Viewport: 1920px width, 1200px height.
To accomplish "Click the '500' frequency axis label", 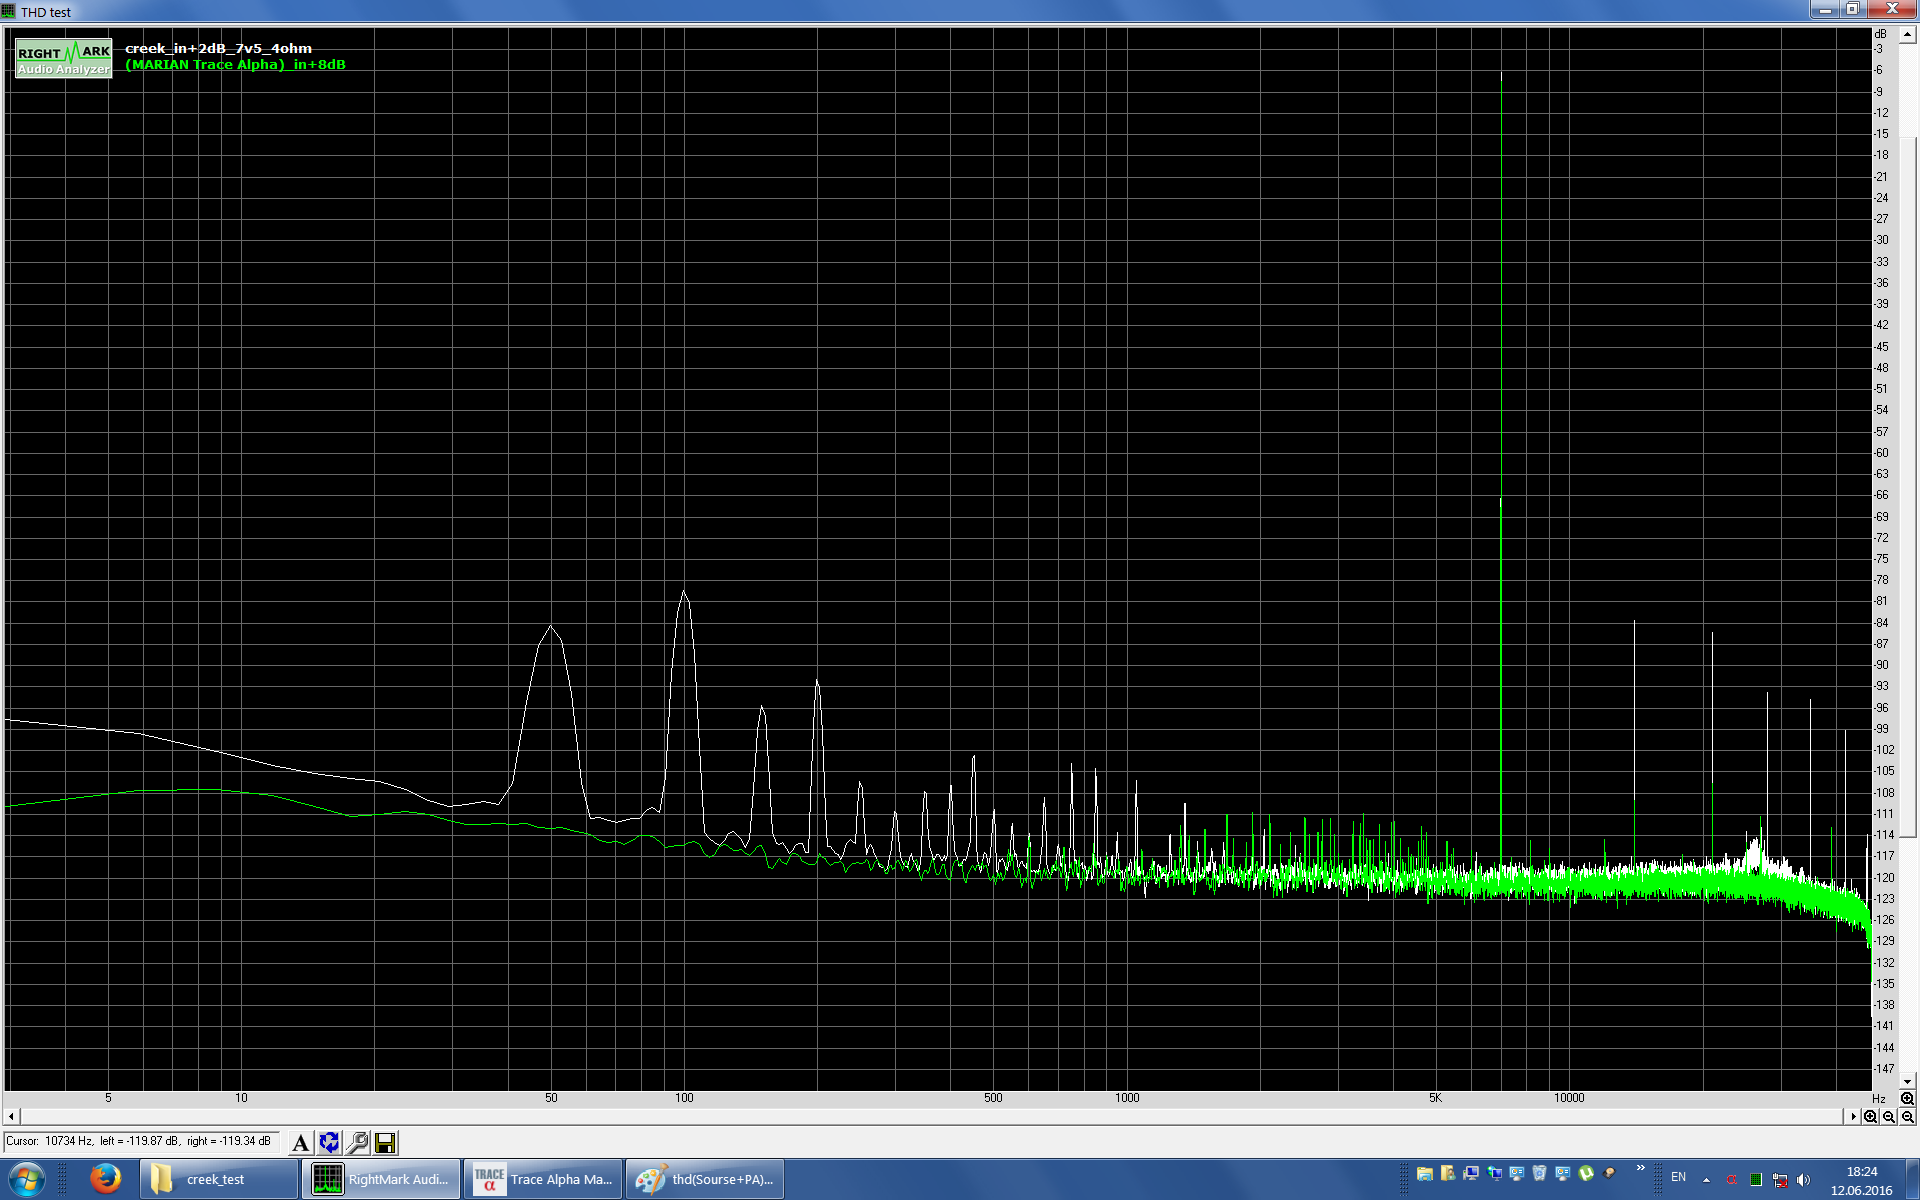I will click(993, 1098).
